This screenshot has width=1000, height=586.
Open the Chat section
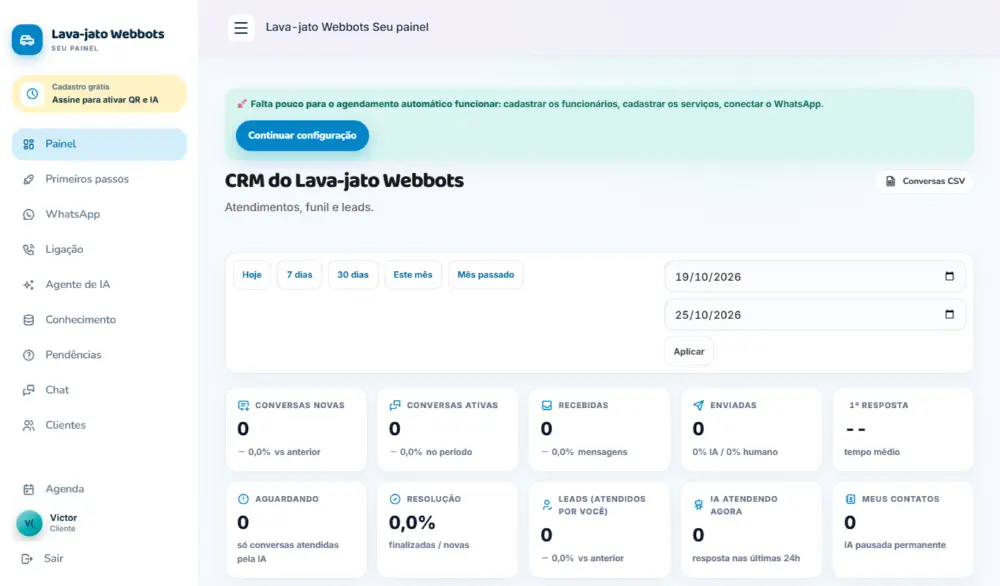coord(99,390)
